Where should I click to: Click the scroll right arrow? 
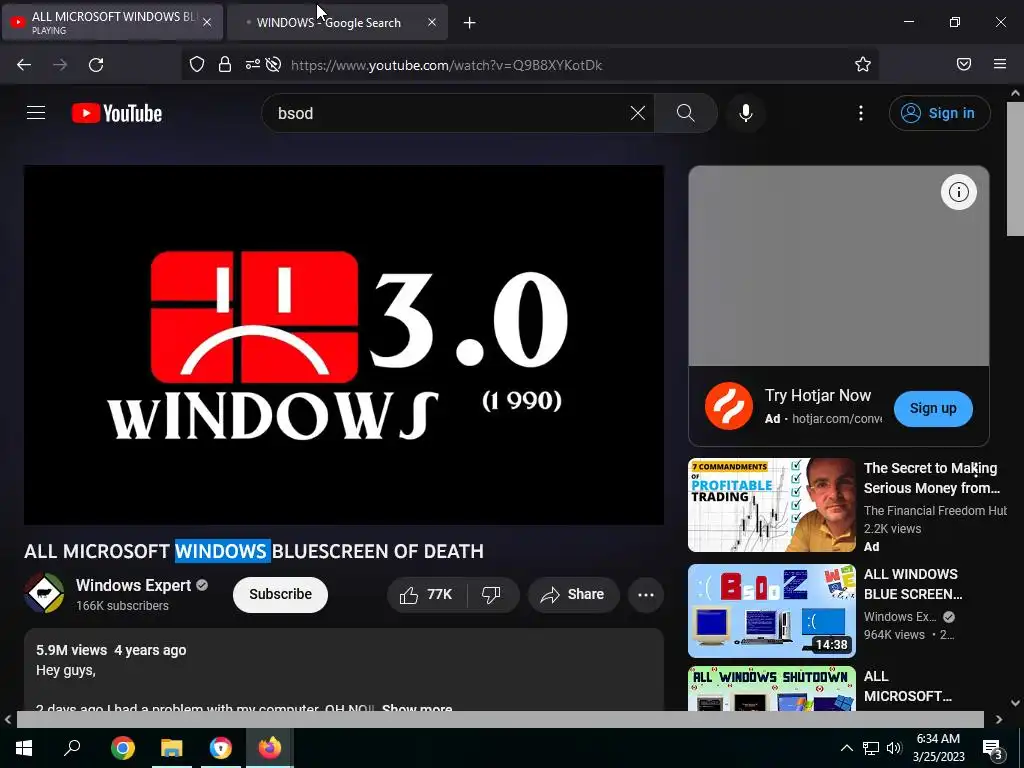(x=999, y=719)
